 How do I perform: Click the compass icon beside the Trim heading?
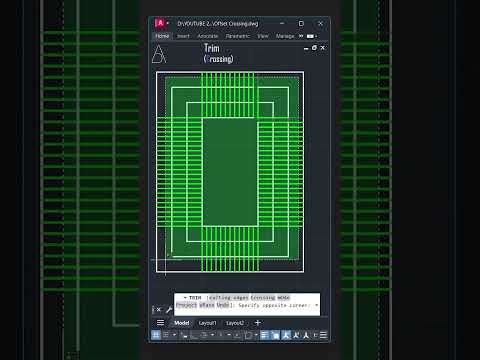[x=159, y=54]
